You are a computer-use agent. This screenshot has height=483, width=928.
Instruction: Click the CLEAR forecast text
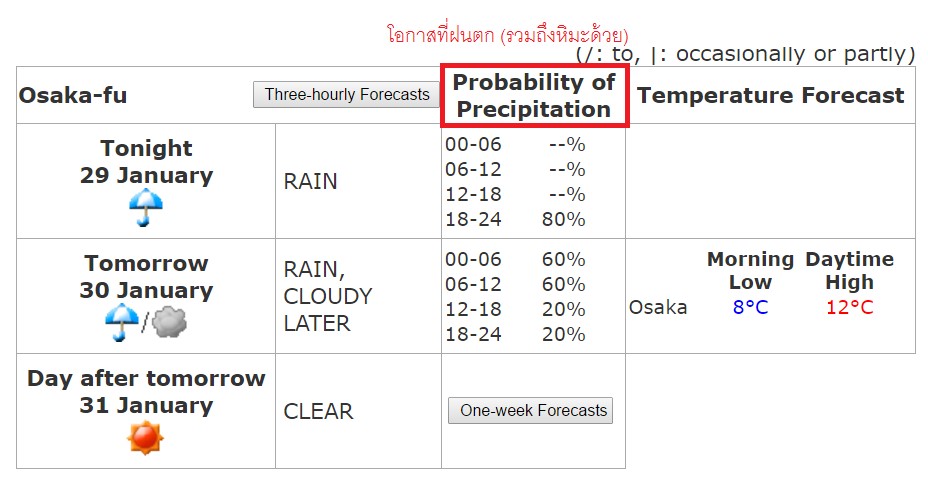(x=318, y=411)
